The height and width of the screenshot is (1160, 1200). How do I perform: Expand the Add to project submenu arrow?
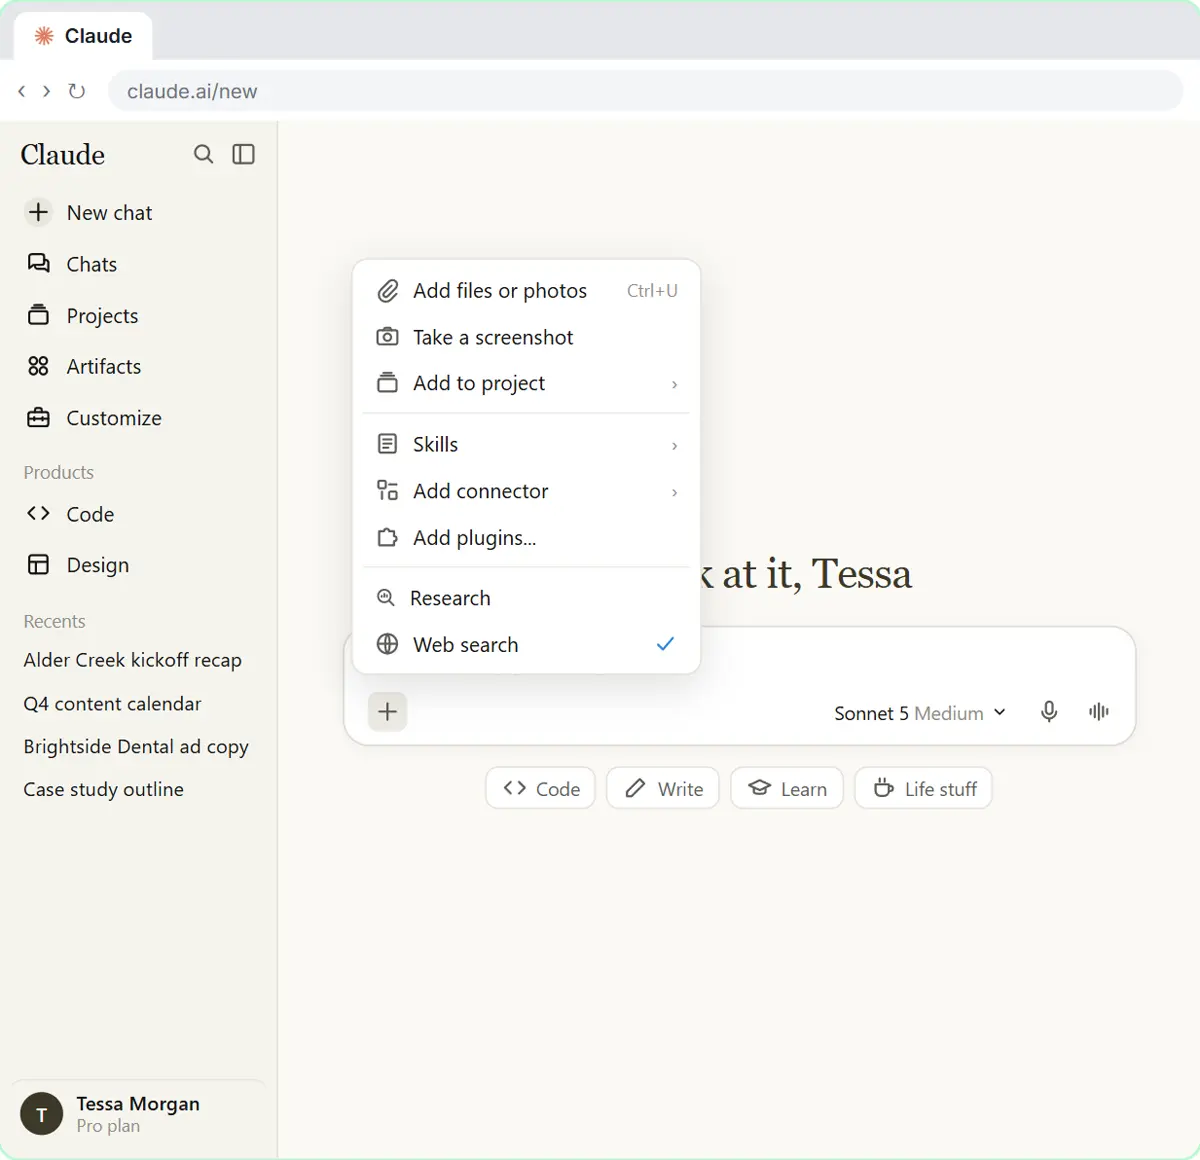[675, 384]
